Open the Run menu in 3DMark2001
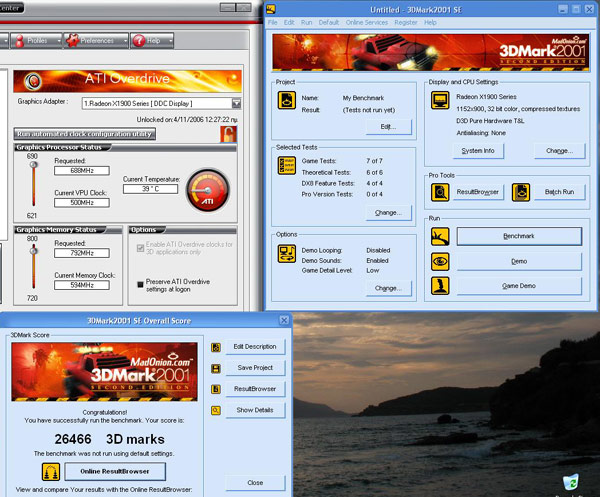 (307, 23)
